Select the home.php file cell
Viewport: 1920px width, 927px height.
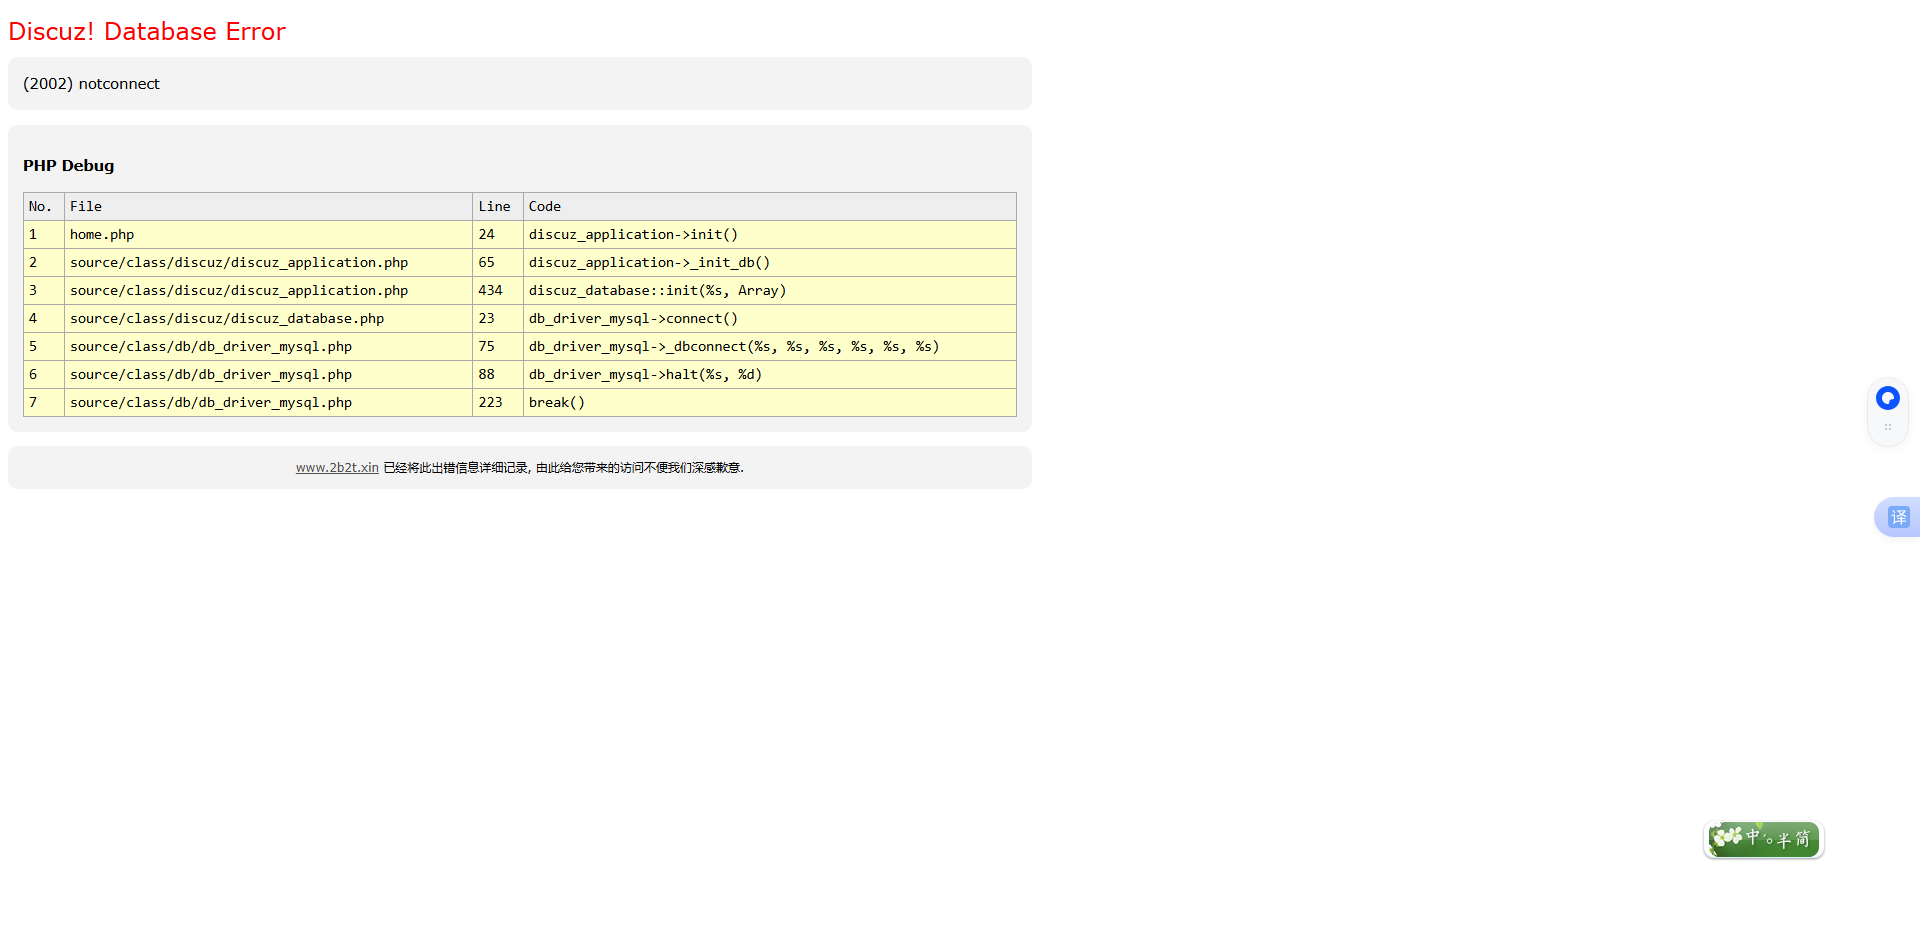click(102, 235)
